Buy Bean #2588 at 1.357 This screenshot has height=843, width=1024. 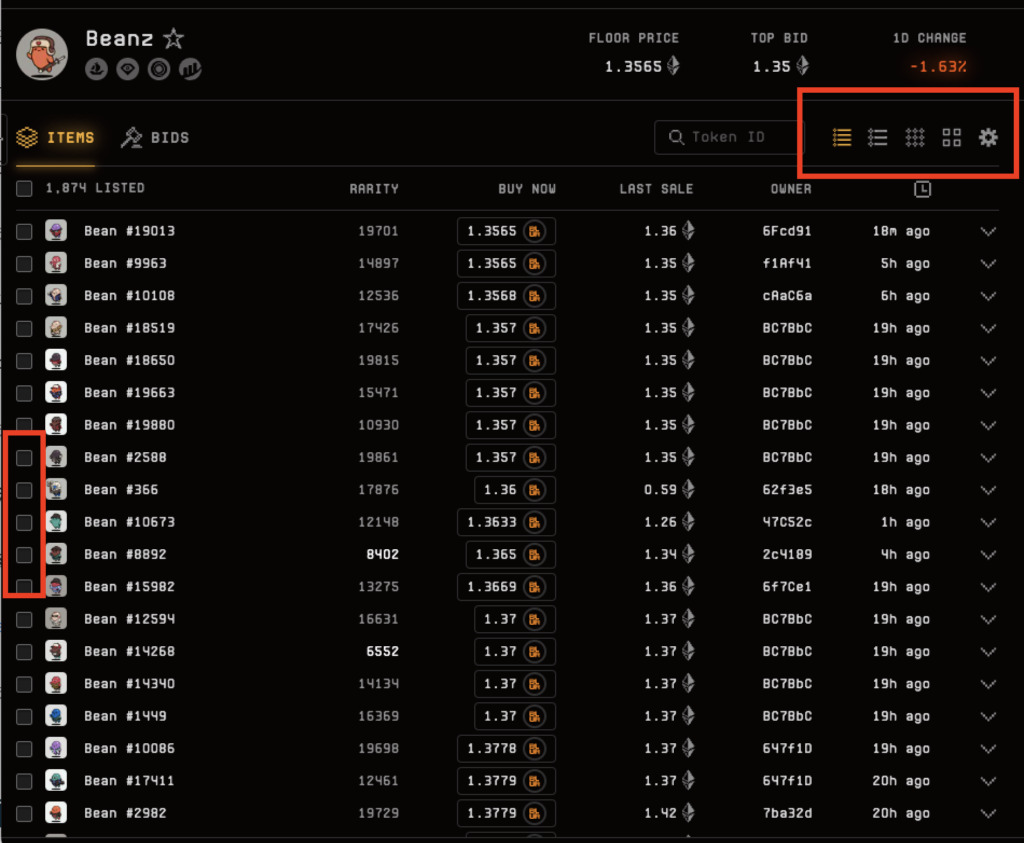(511, 458)
